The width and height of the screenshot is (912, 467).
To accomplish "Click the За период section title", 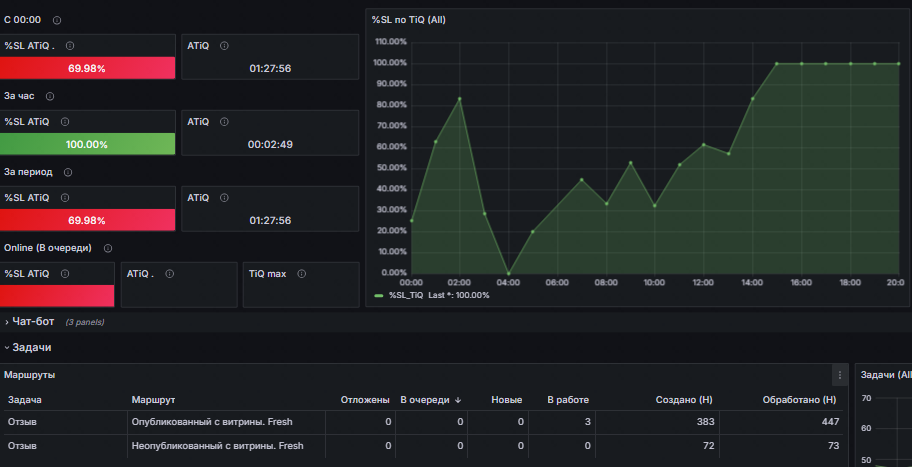I will (28, 172).
